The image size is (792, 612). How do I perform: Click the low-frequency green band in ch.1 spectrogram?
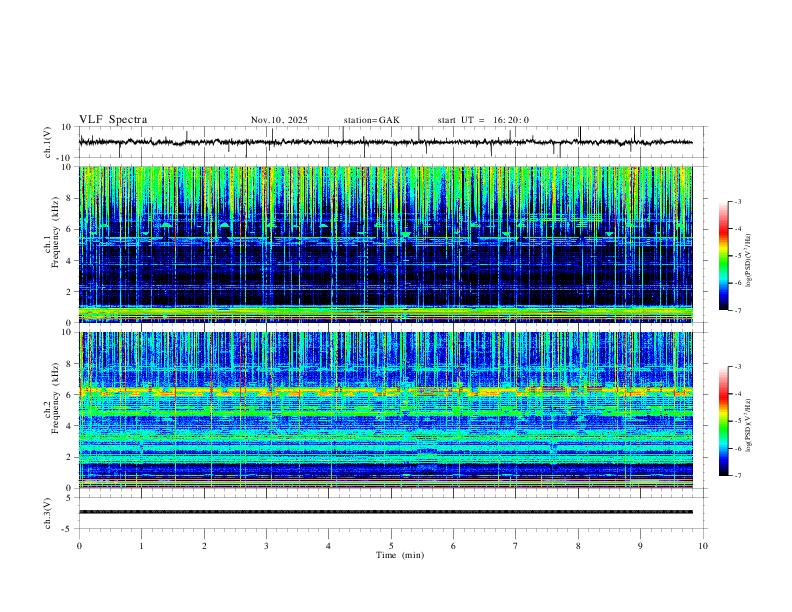385,313
